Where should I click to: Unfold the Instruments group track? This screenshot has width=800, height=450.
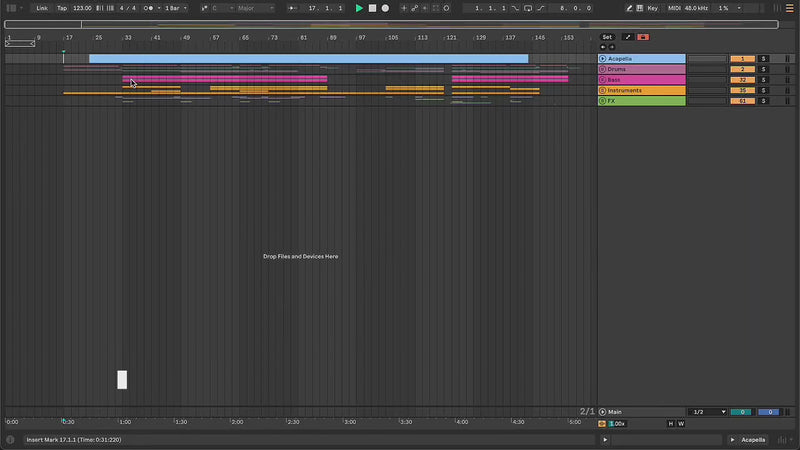click(603, 91)
